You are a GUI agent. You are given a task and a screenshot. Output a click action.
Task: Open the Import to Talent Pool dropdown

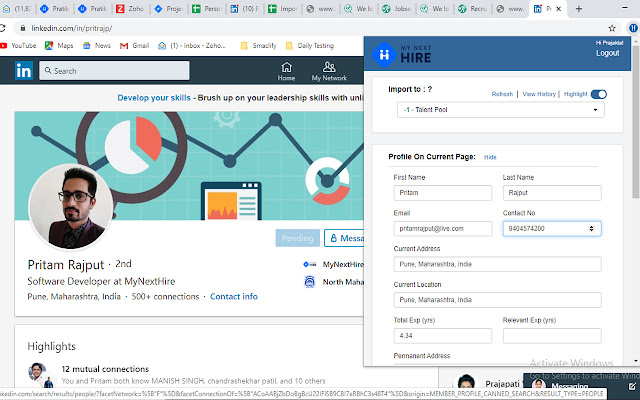coord(500,110)
